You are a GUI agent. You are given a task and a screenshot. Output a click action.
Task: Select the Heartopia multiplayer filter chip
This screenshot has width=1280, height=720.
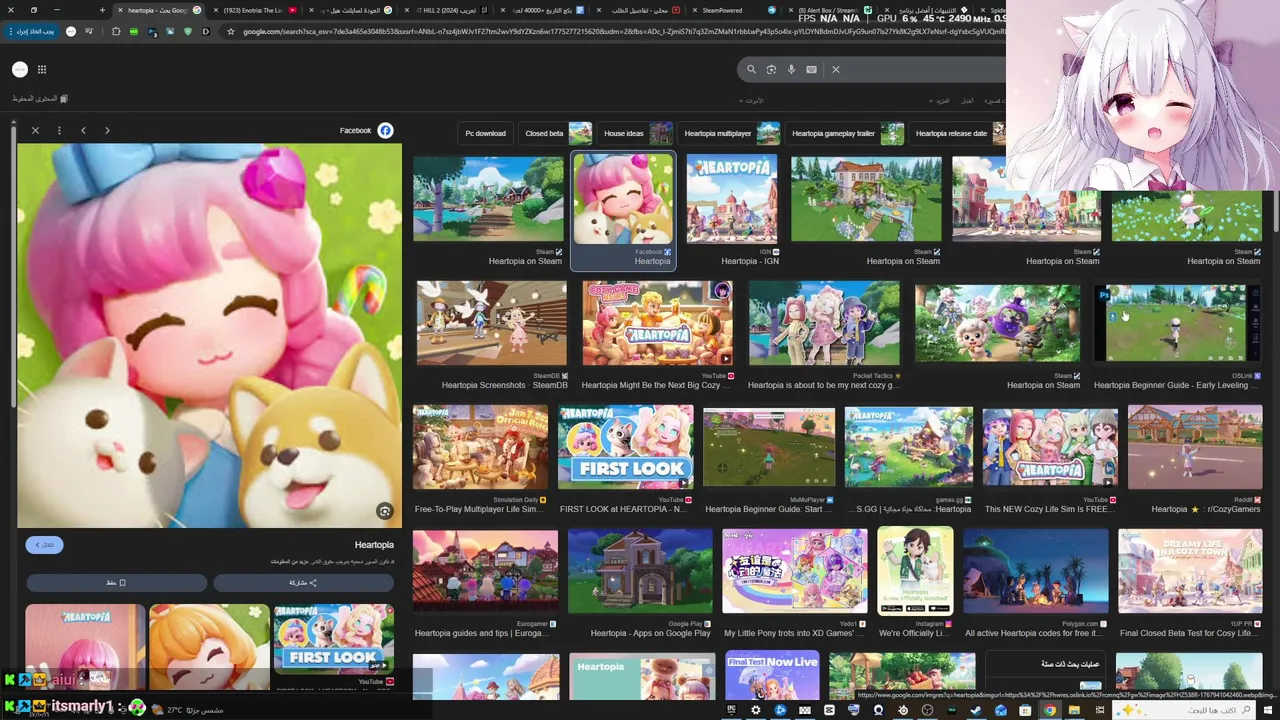coord(730,133)
